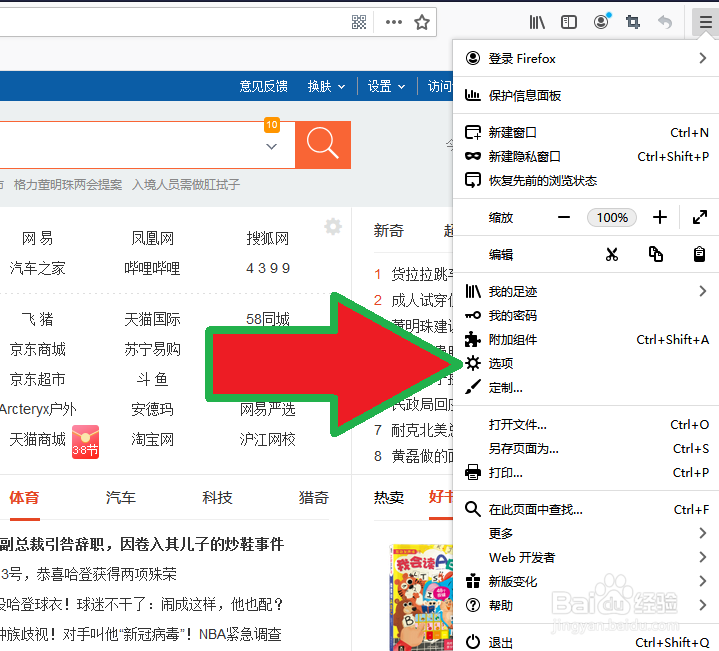
Task: Click hot search 格力董明珠两会提案
Action: [68, 185]
